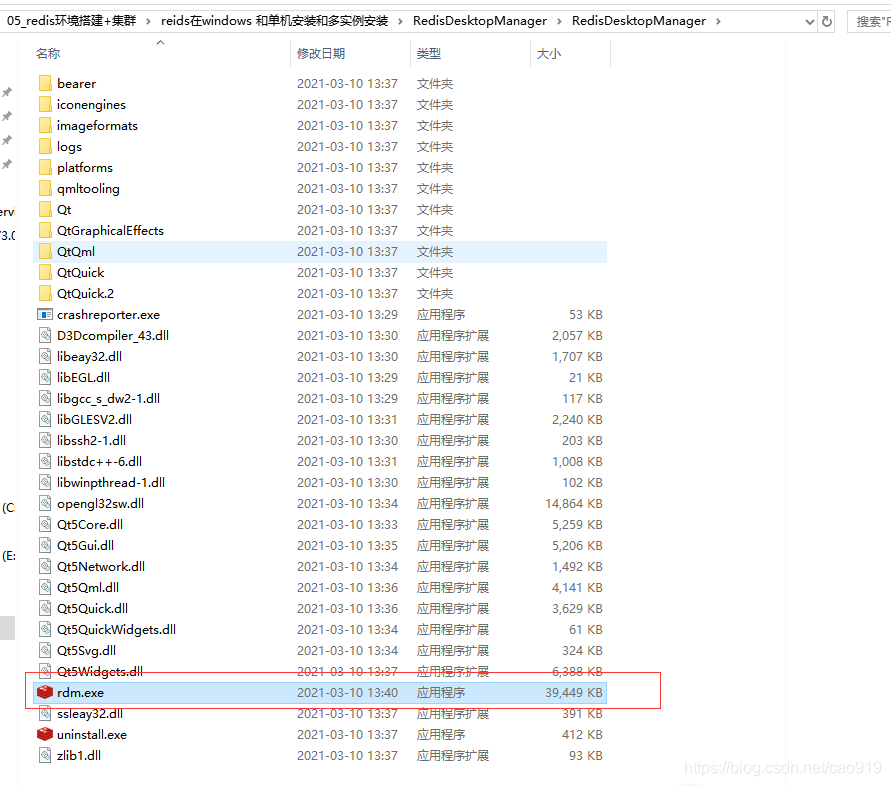Select file name Qt5QuickWidgets.dll
The width and height of the screenshot is (891, 786).
point(116,630)
